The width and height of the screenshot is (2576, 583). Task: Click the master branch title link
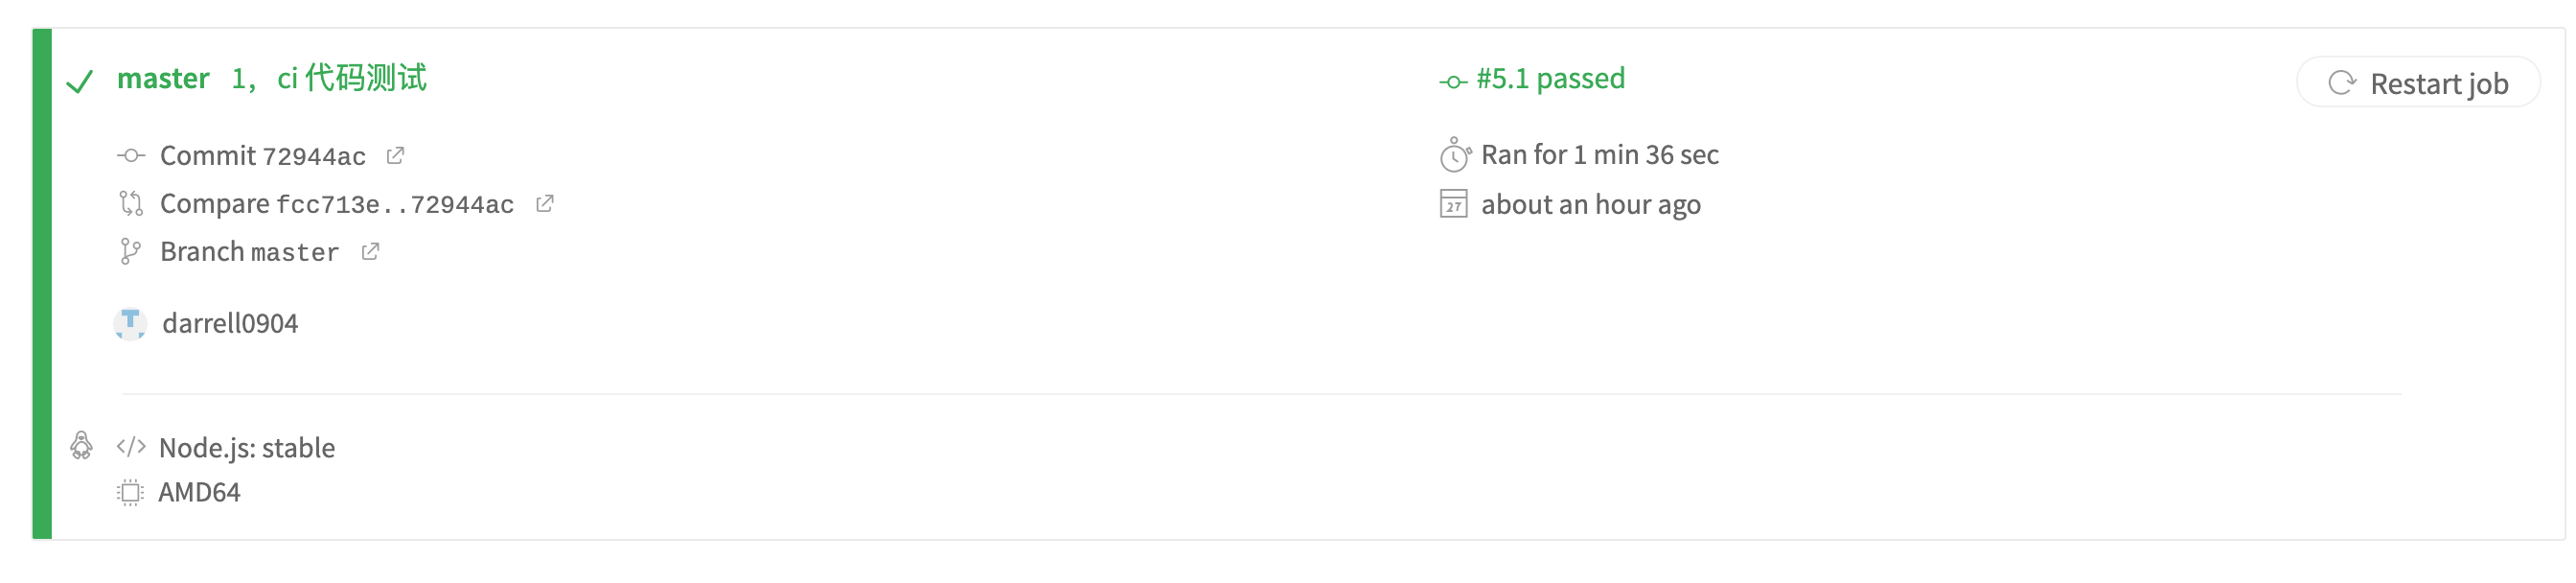click(163, 79)
